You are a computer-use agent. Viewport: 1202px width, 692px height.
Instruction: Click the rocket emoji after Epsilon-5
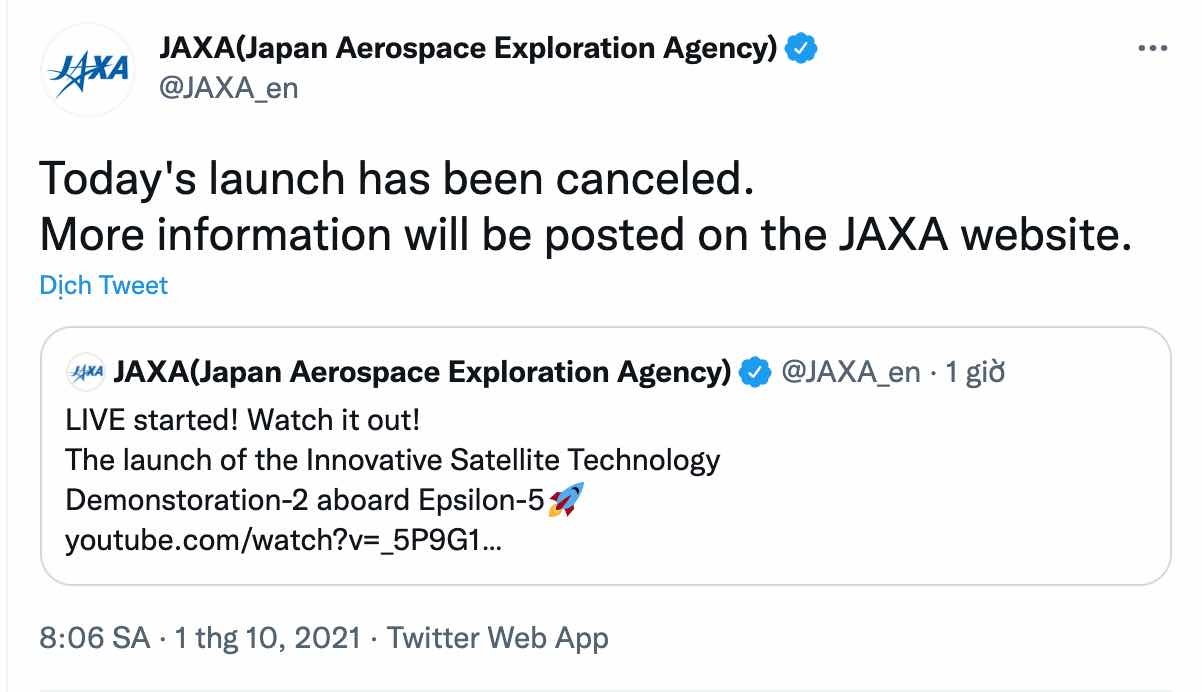[x=567, y=500]
